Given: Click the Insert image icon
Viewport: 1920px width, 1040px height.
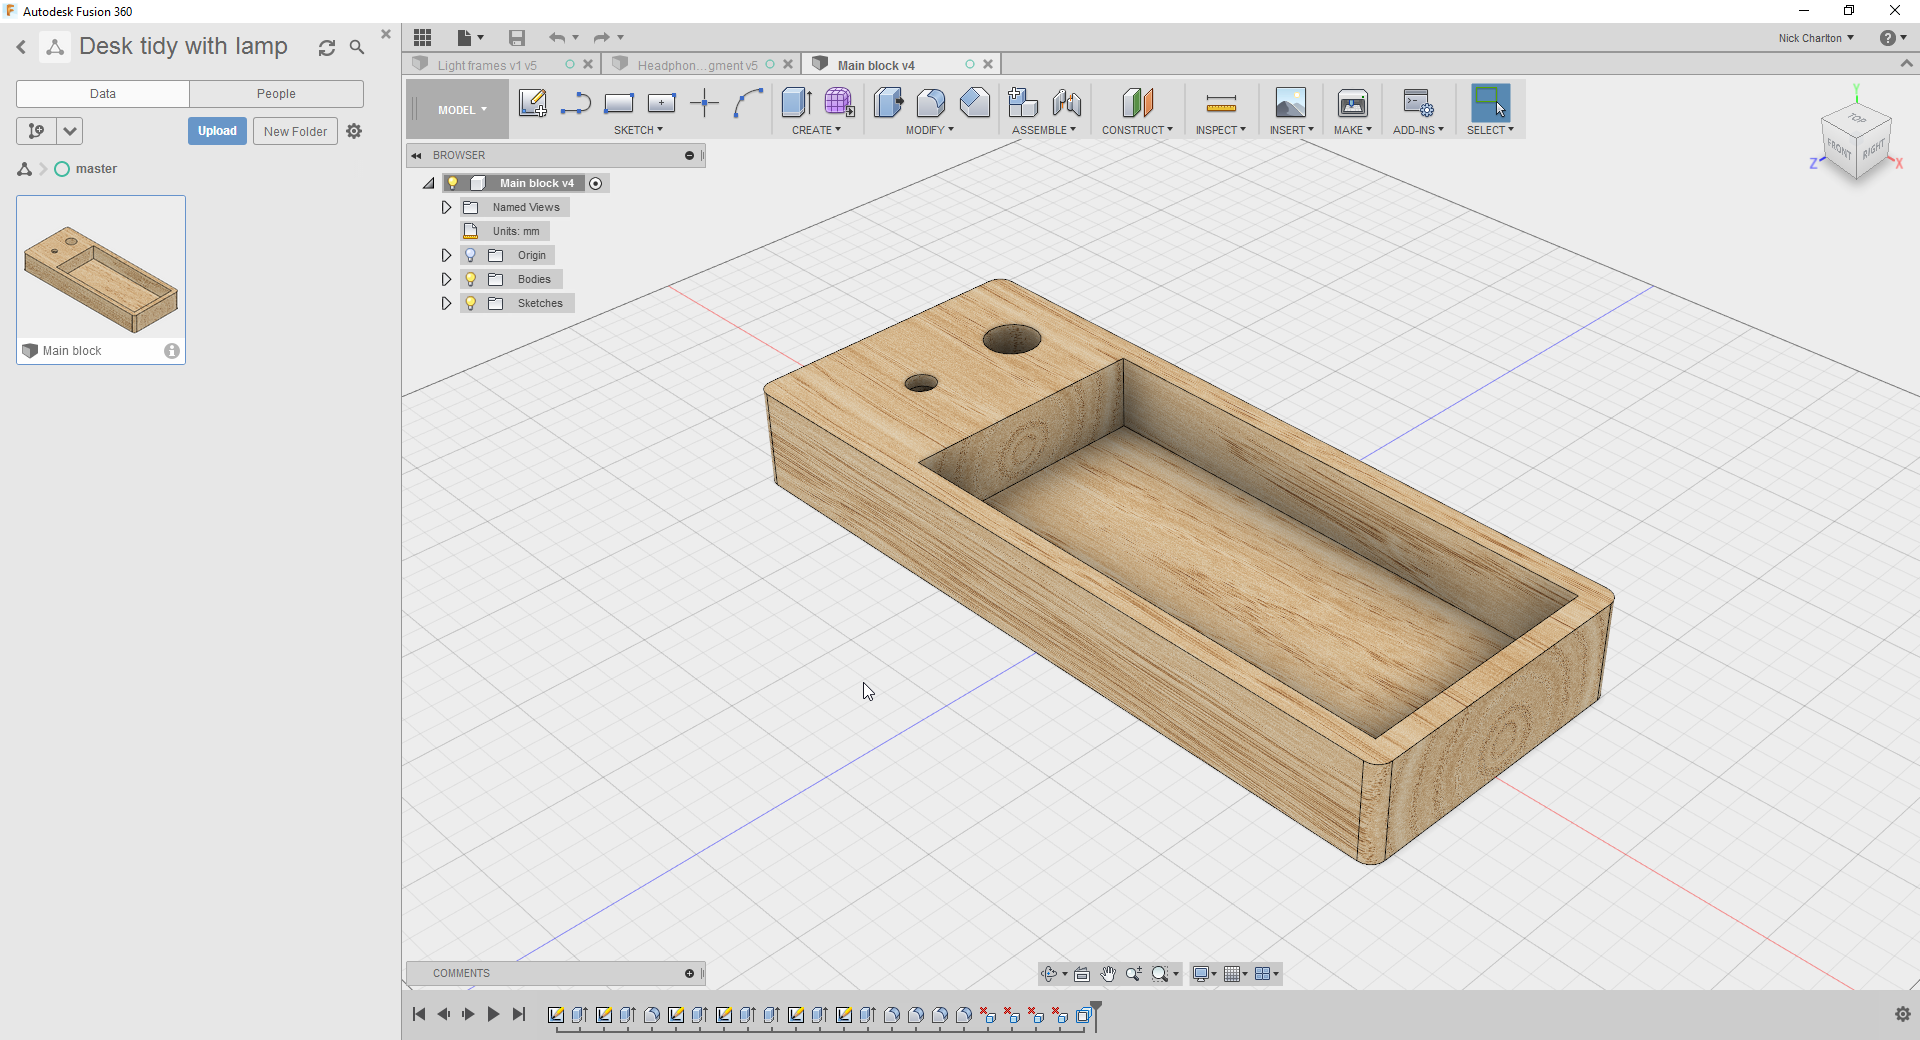Looking at the screenshot, I should (x=1291, y=103).
